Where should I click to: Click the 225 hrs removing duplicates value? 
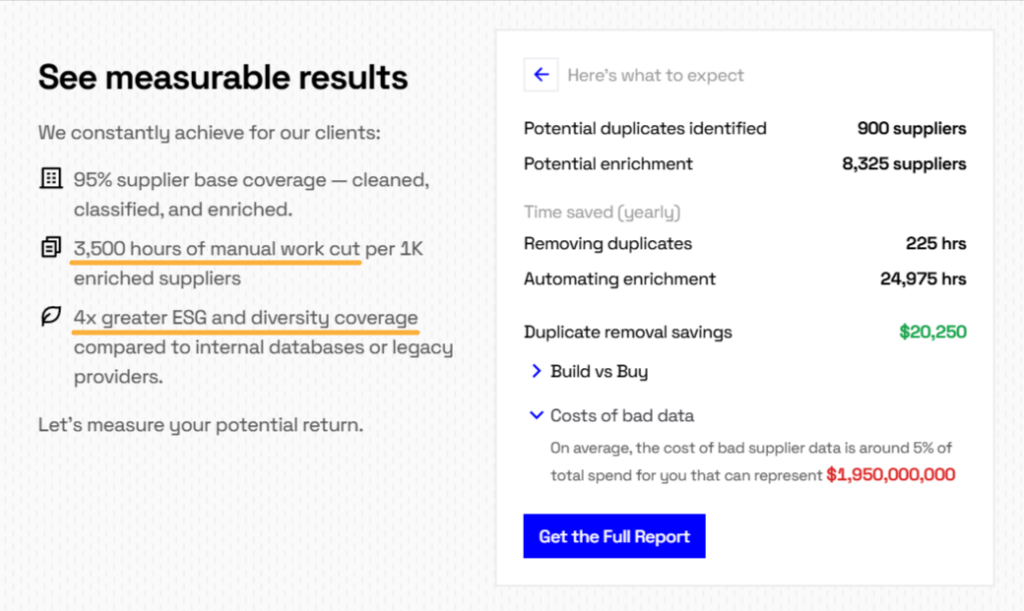click(936, 243)
